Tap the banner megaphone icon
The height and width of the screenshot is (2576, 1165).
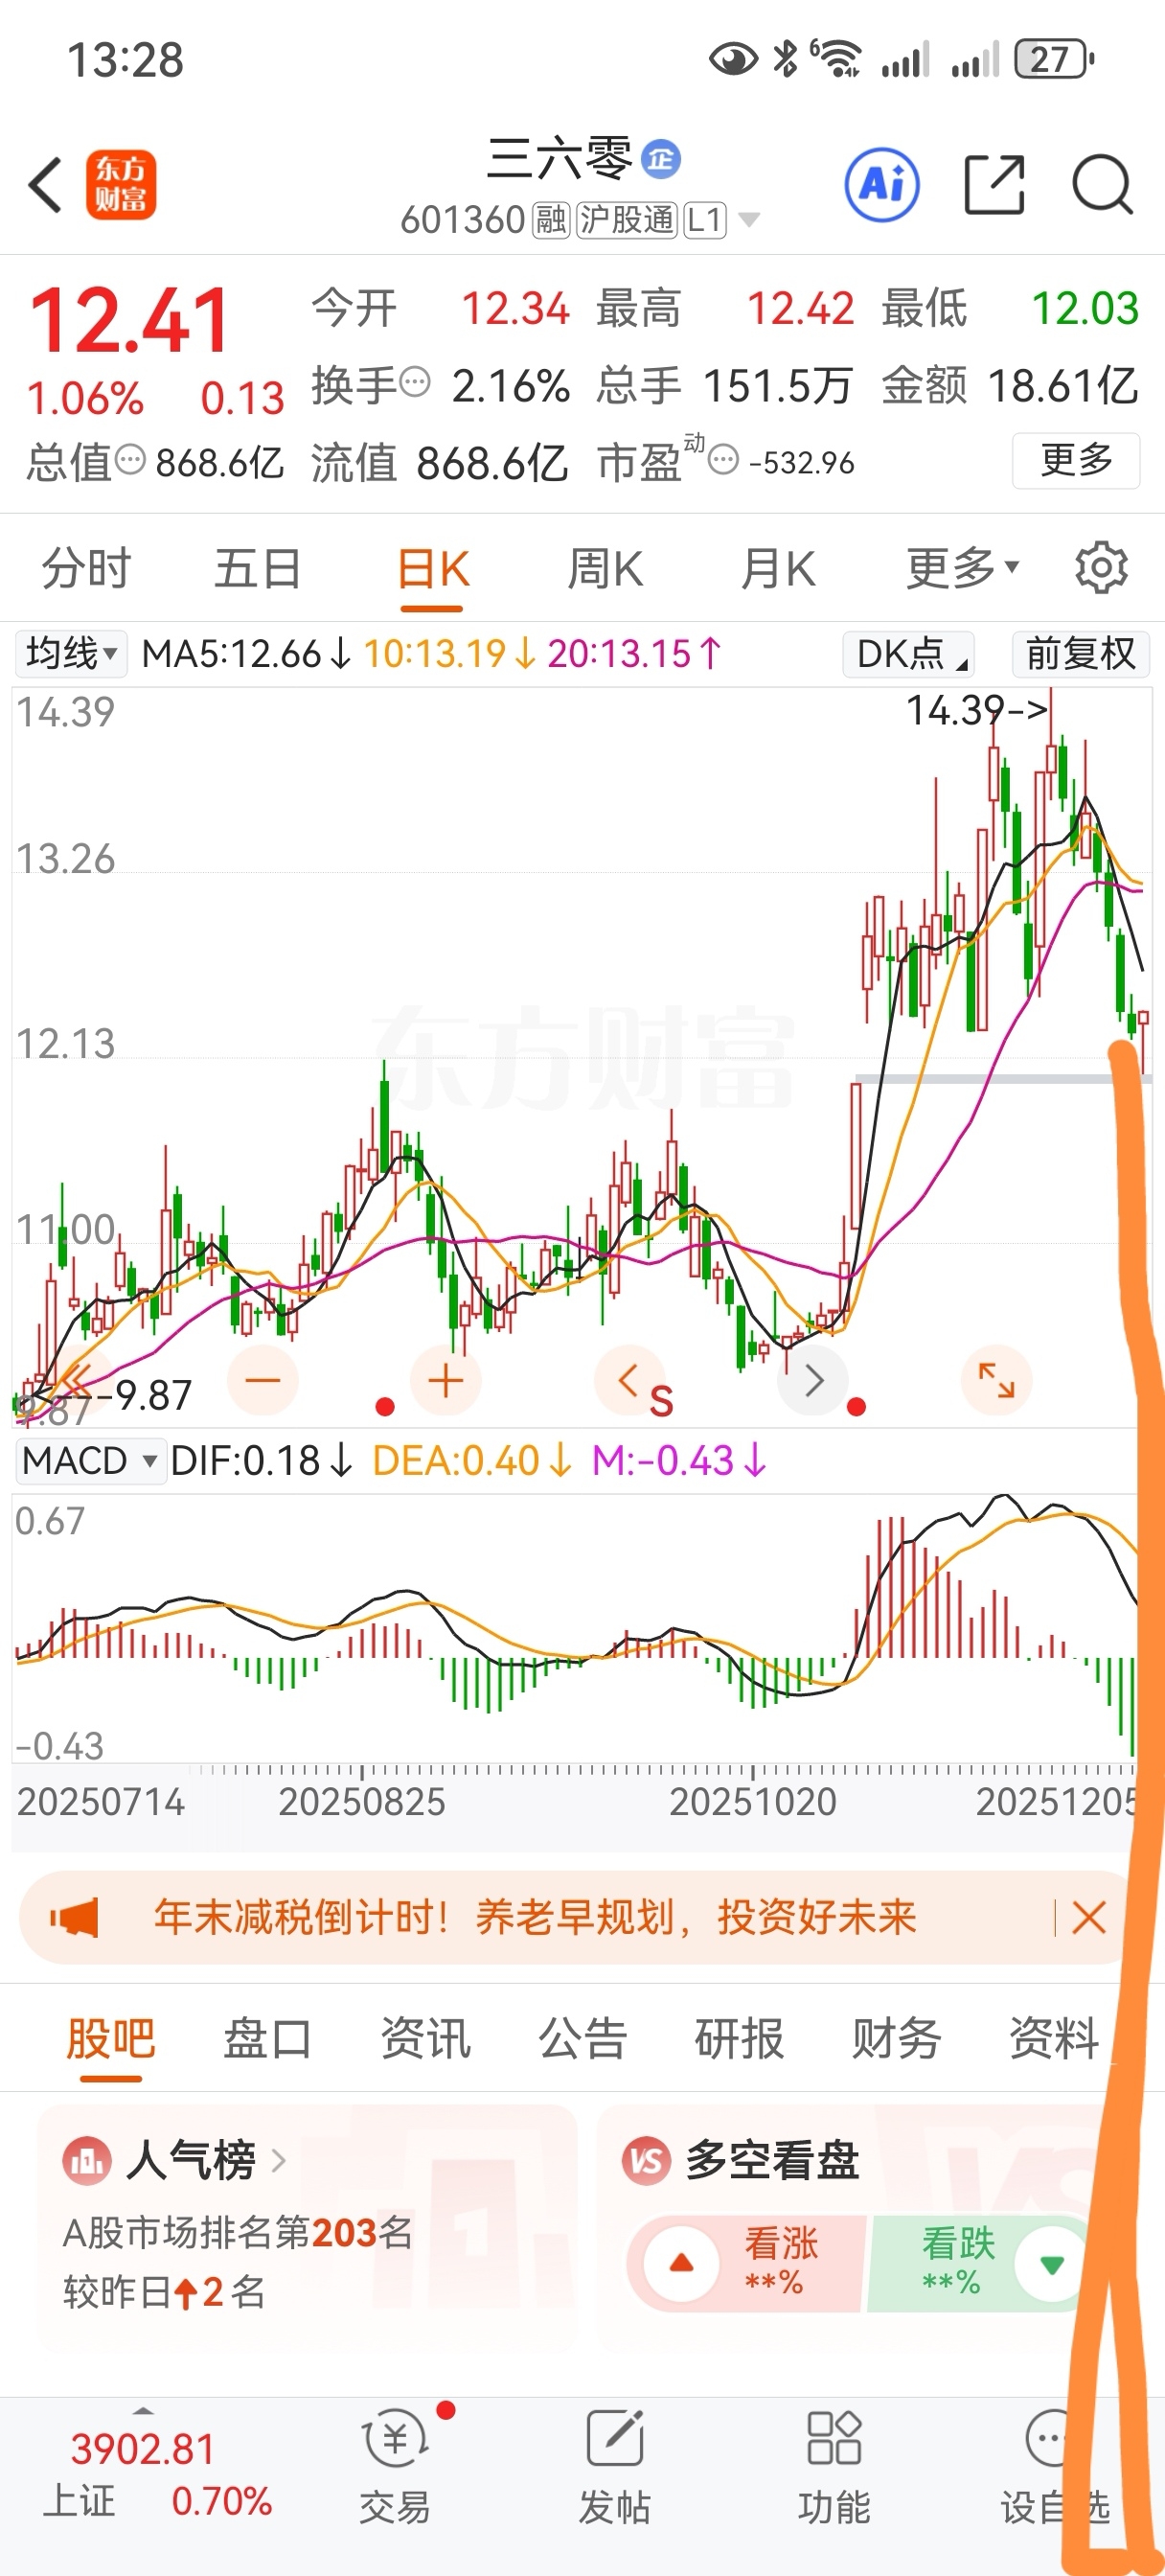75,1917
